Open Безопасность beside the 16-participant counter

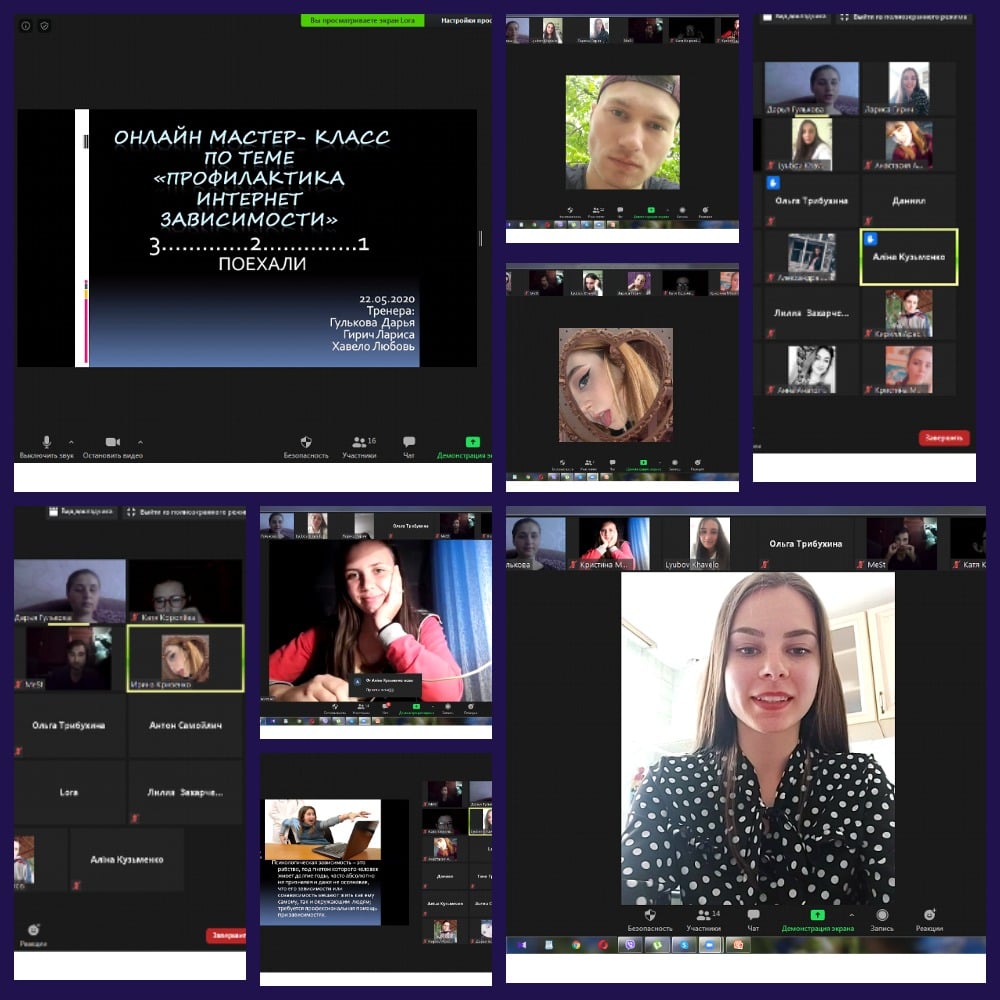pos(306,445)
